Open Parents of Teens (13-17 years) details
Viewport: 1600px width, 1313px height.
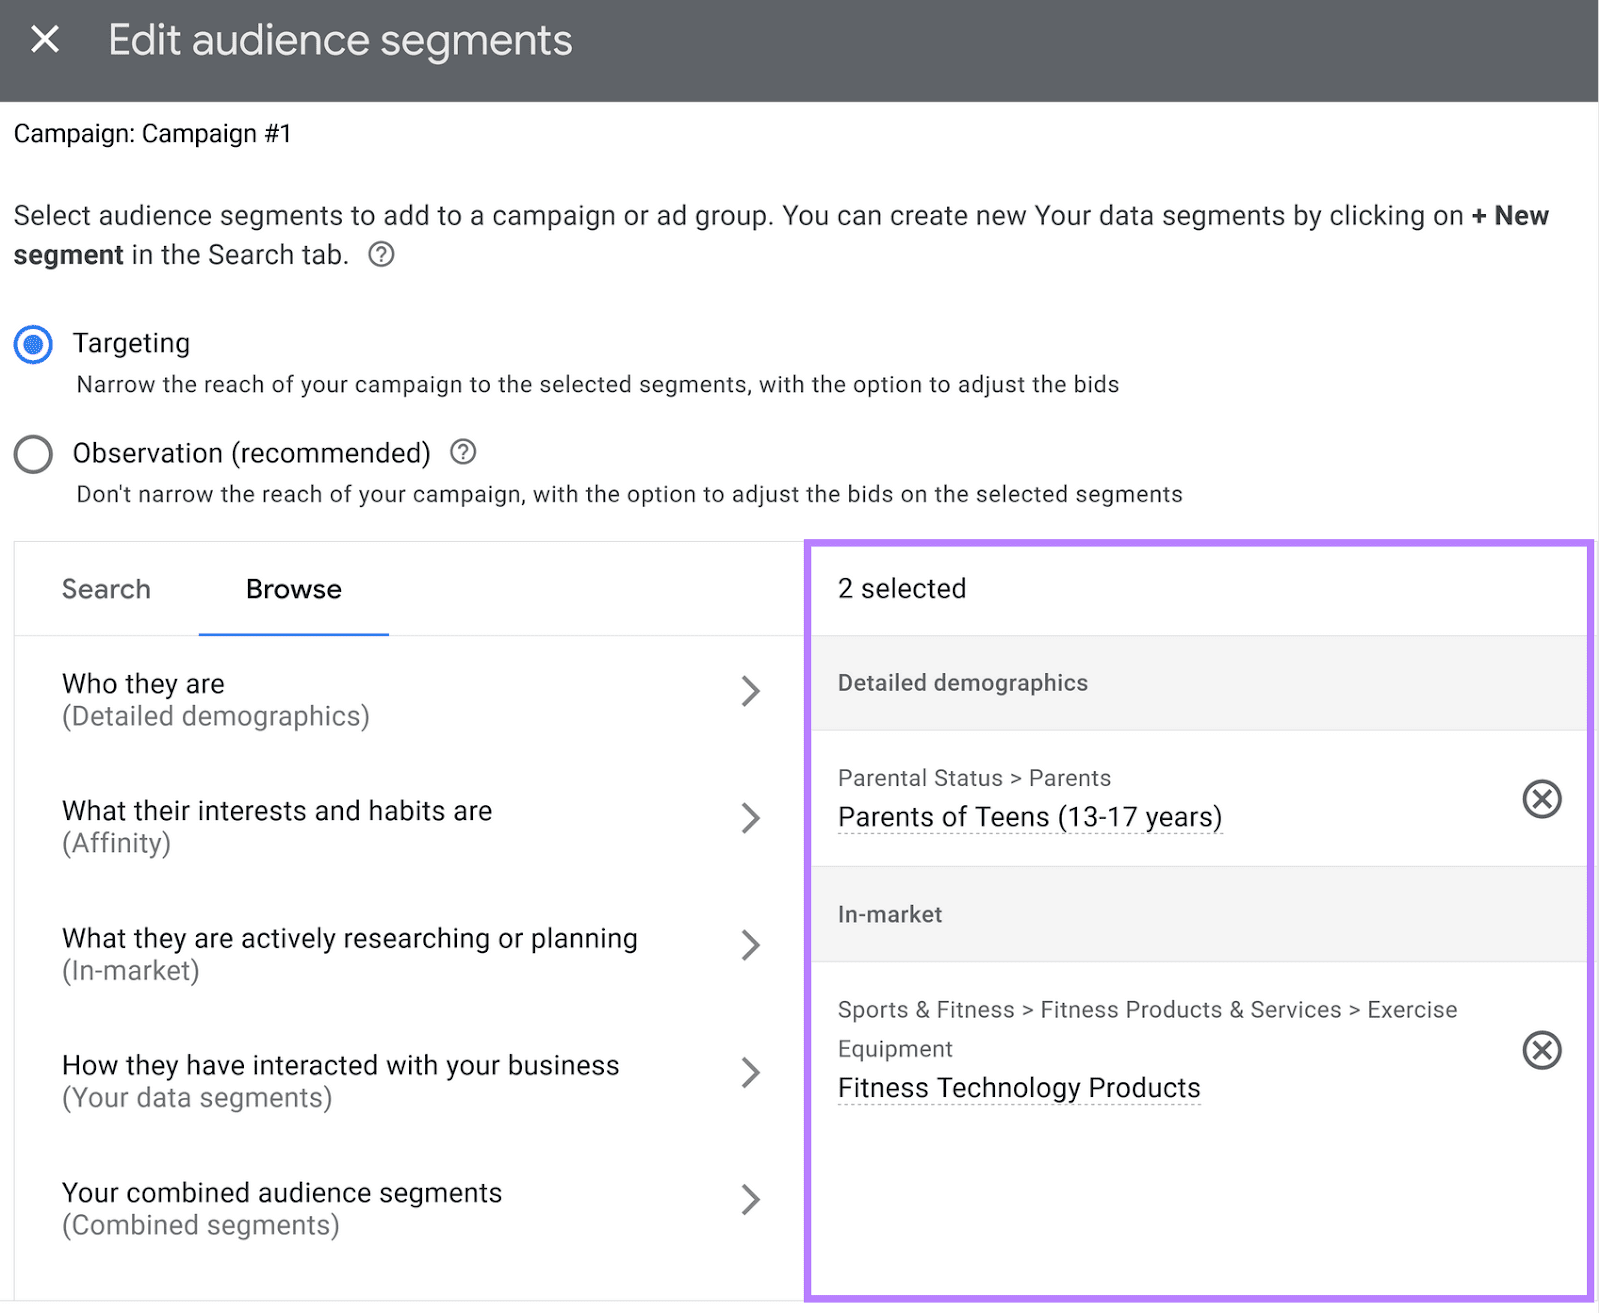pos(1029,816)
